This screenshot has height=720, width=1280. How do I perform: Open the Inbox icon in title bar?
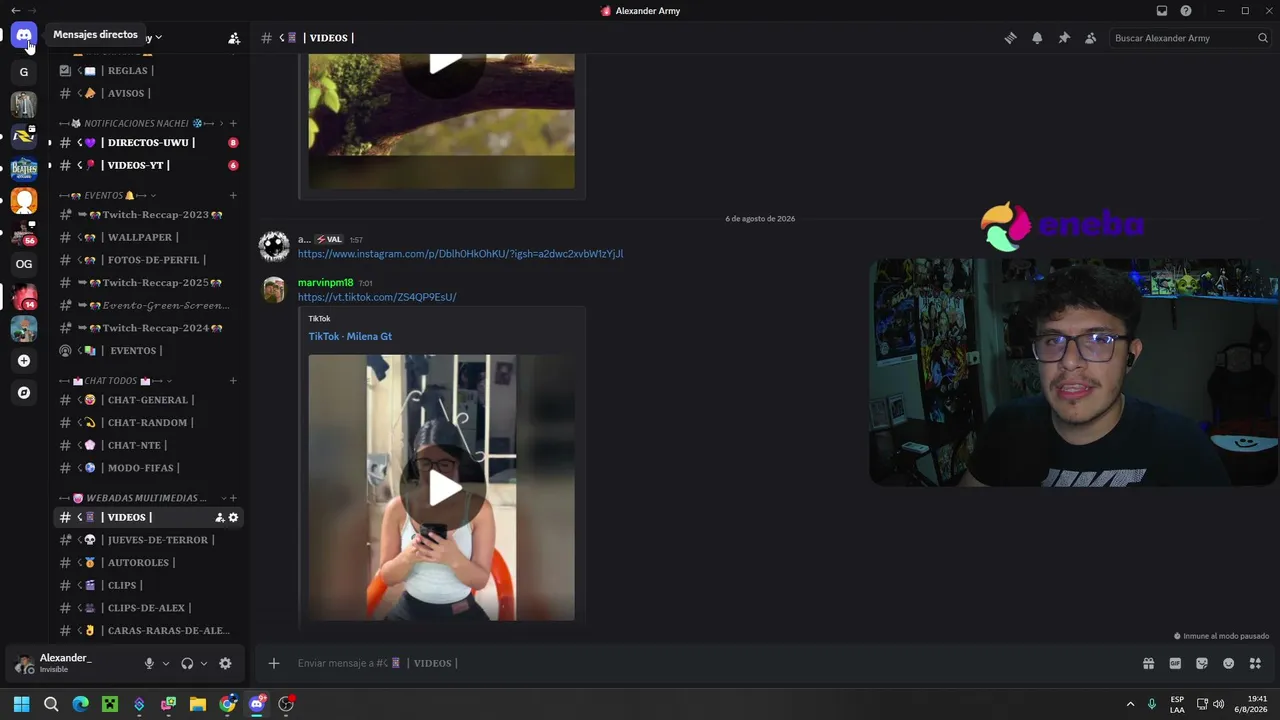(x=1162, y=11)
